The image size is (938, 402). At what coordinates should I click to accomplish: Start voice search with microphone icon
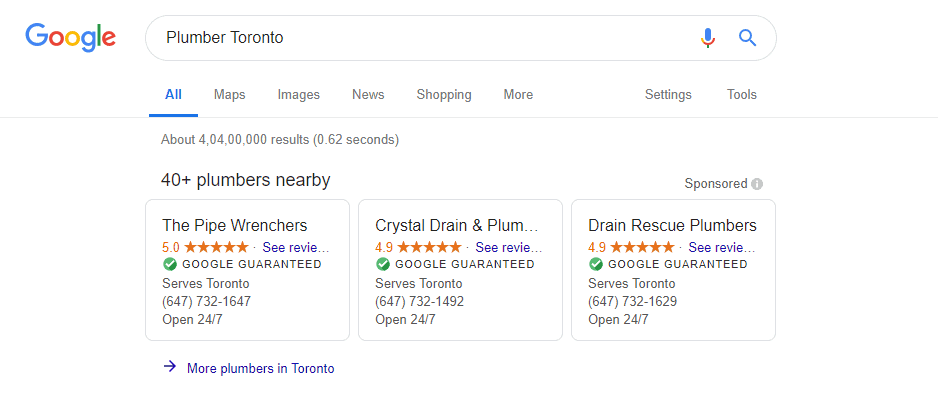tap(708, 38)
